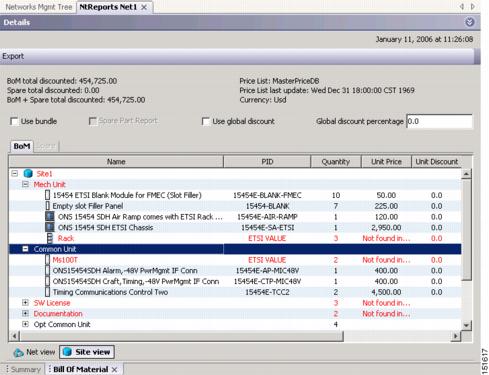Select the Rack row label
This screenshot has width=489, height=375.
click(66, 238)
